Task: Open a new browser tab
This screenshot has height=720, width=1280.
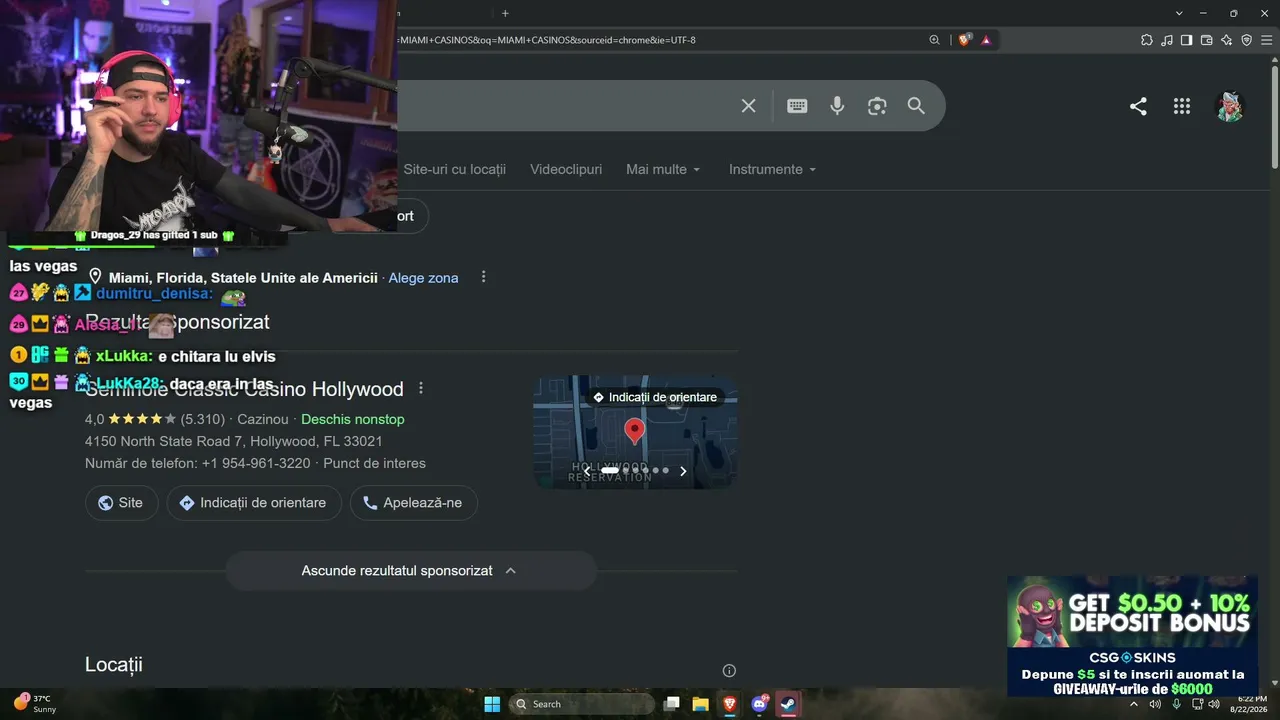Action: (505, 13)
